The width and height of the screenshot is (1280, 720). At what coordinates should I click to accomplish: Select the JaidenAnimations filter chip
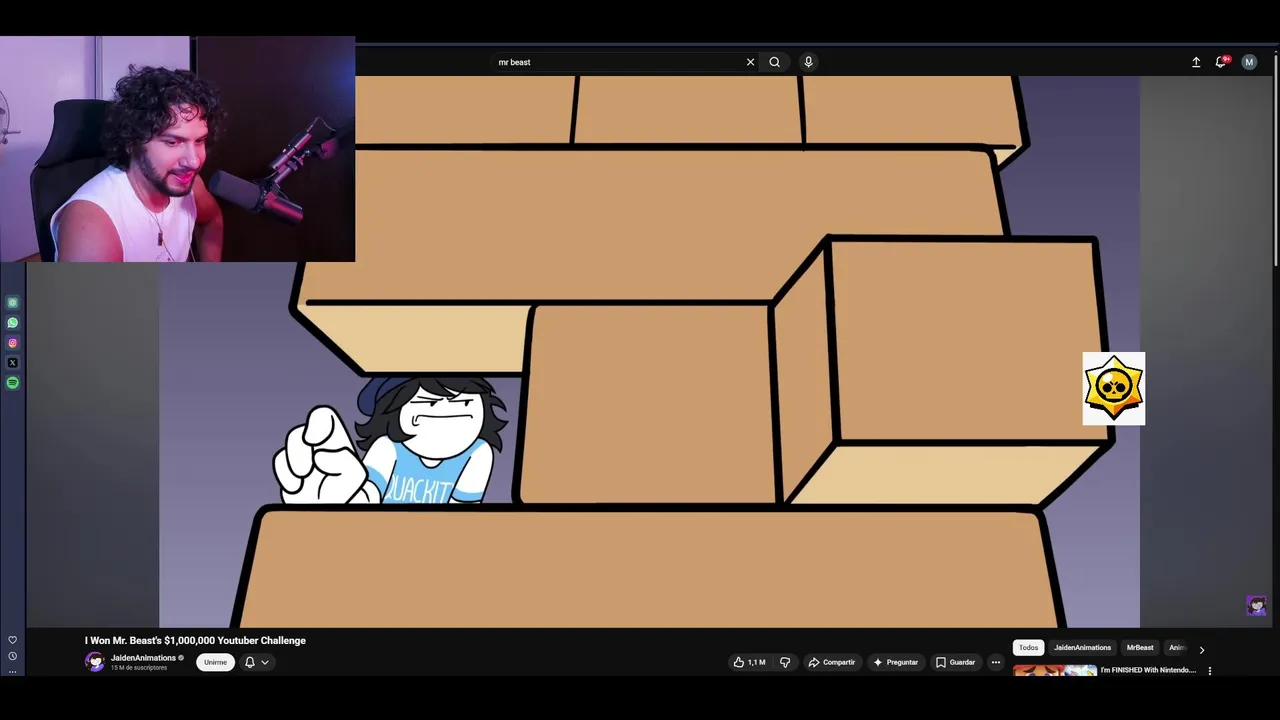point(1082,648)
